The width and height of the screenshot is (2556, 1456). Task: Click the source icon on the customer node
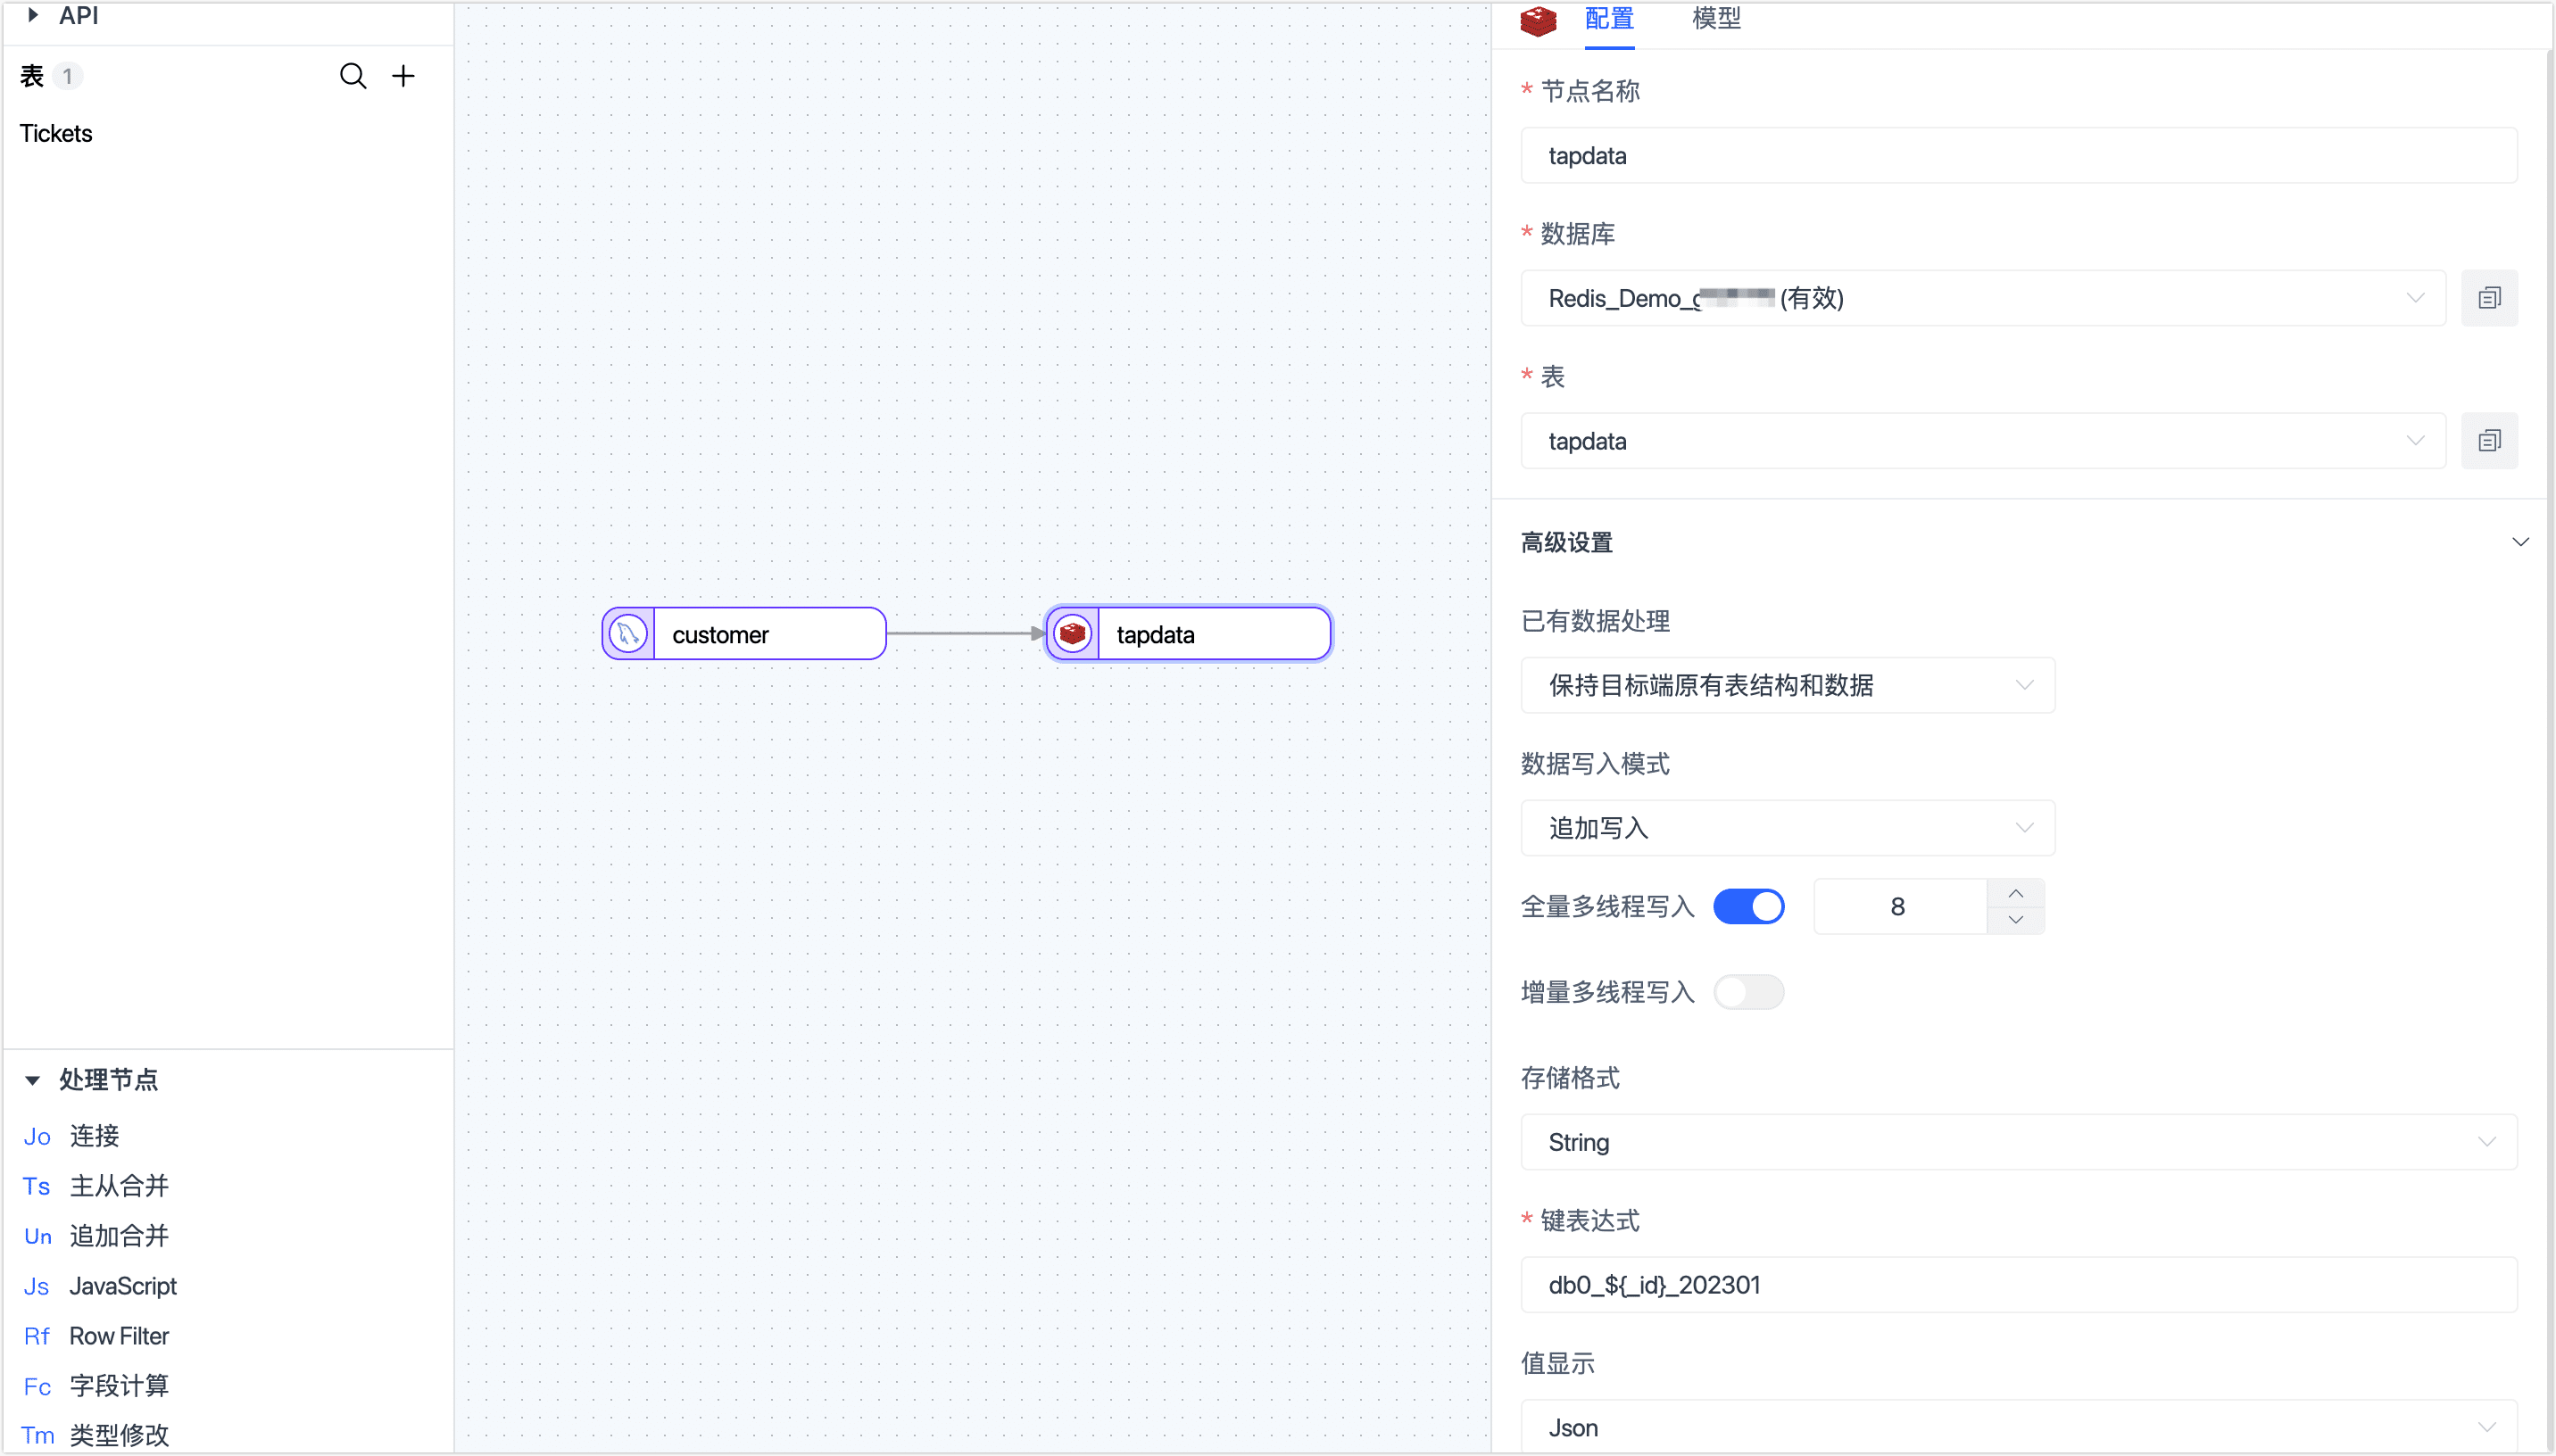point(627,633)
